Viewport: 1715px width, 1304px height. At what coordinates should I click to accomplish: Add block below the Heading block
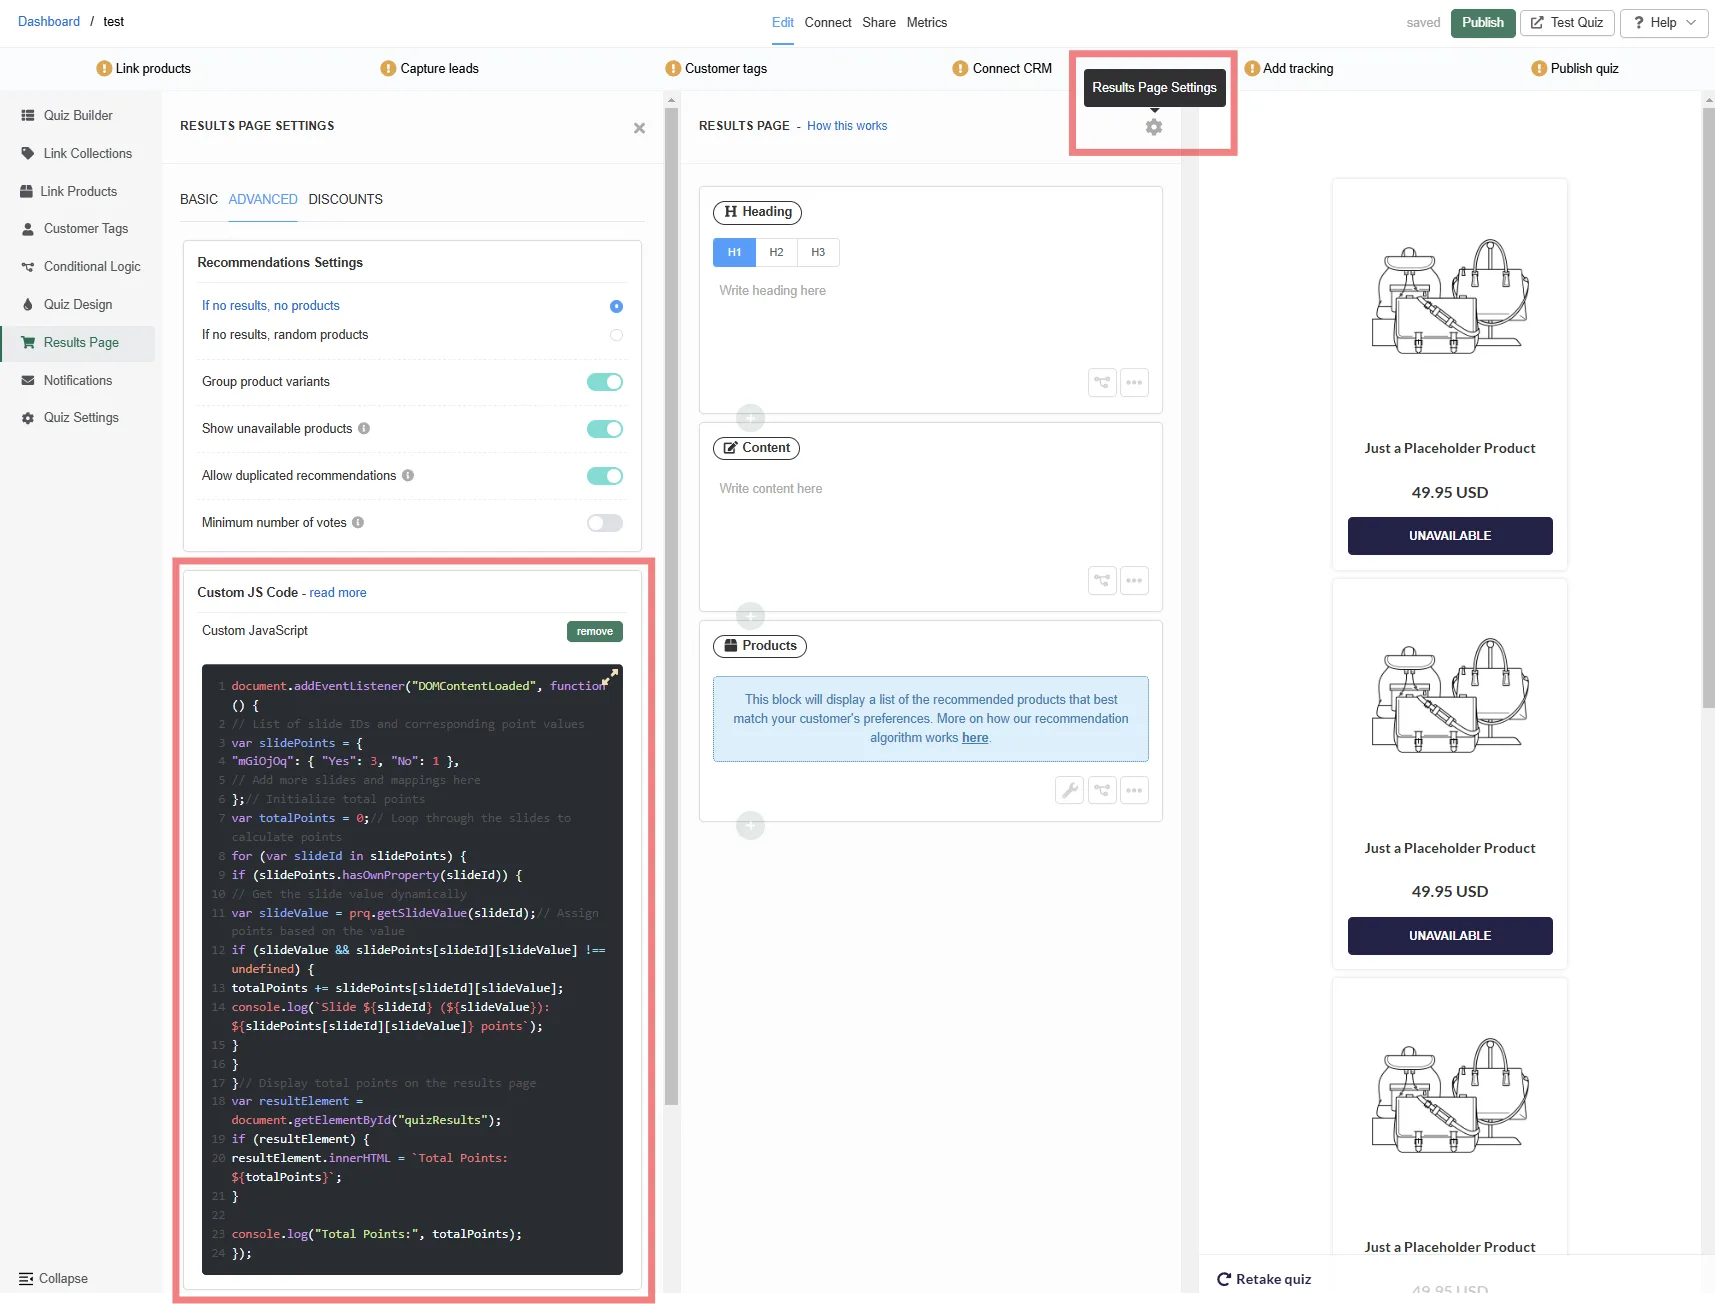(750, 418)
